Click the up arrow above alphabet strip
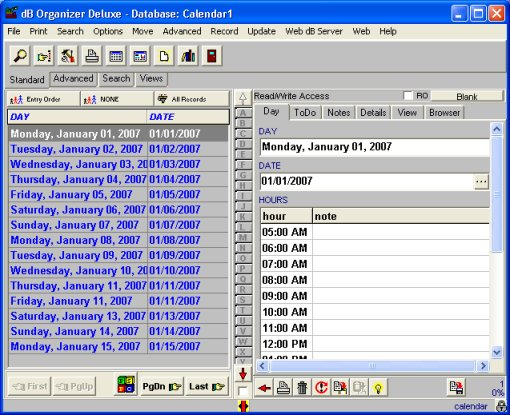510x415 pixels. click(x=243, y=98)
